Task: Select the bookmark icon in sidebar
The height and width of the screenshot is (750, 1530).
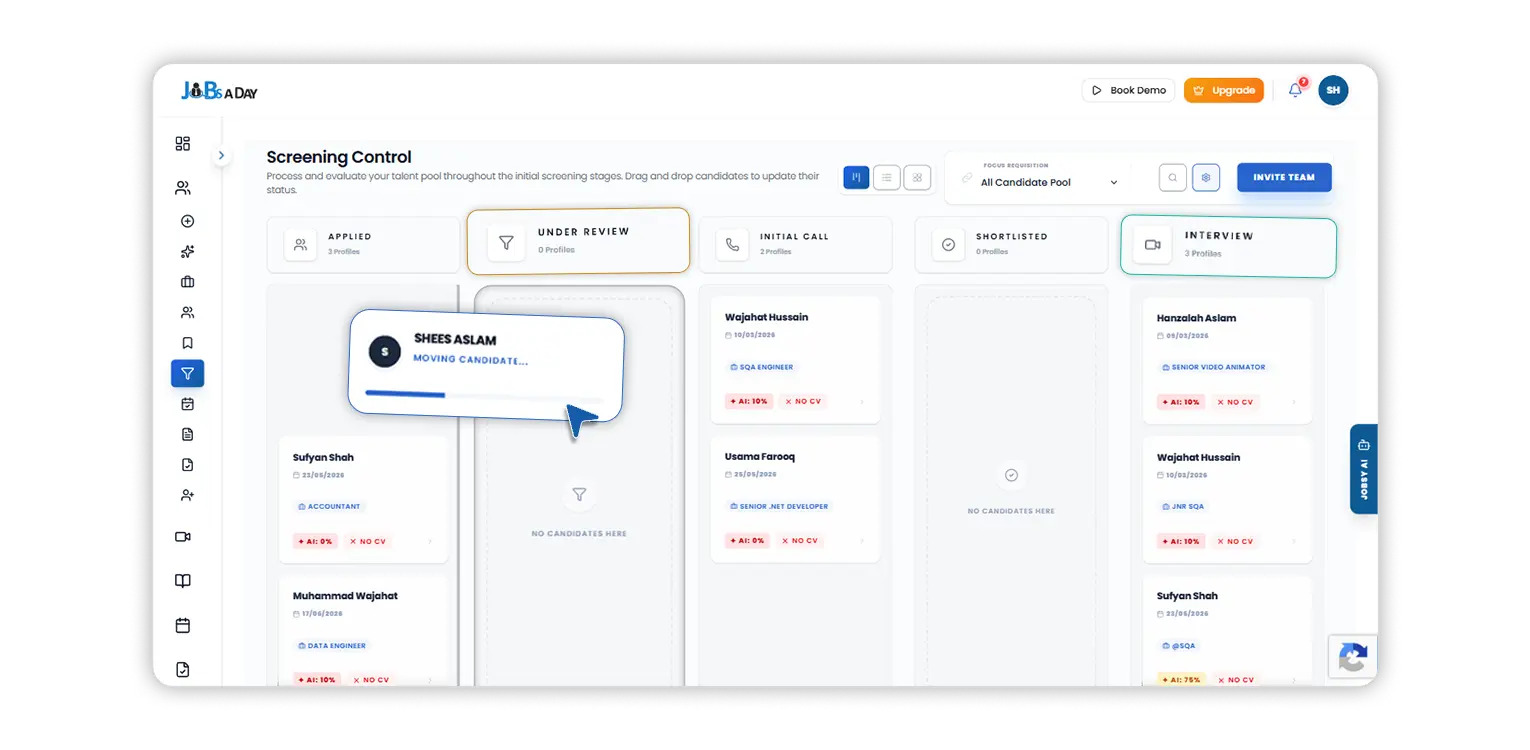Action: [x=187, y=343]
